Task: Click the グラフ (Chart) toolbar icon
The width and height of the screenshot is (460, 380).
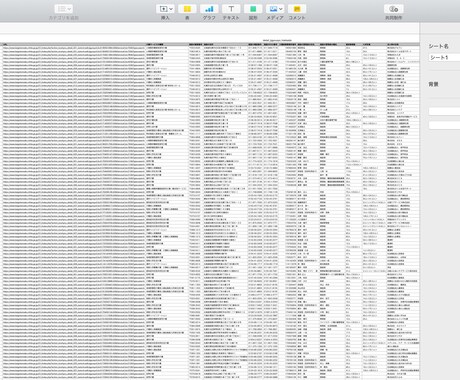Action: tap(209, 9)
